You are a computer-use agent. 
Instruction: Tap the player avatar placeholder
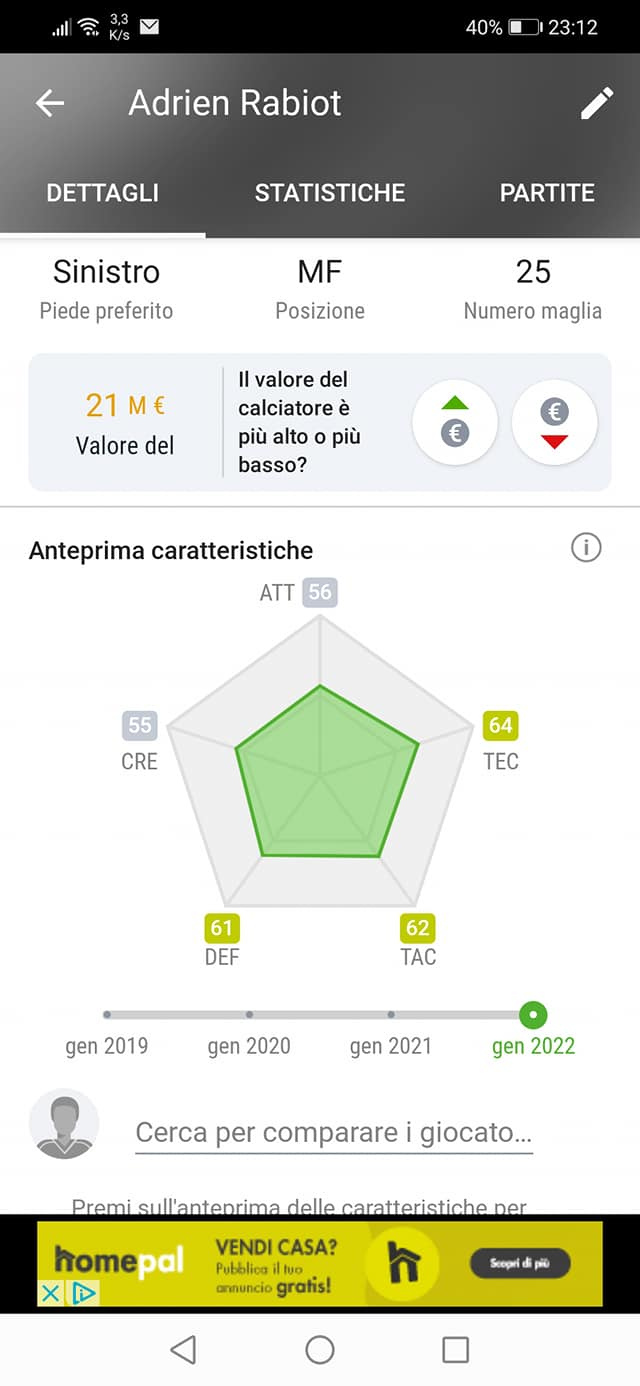tap(64, 1123)
